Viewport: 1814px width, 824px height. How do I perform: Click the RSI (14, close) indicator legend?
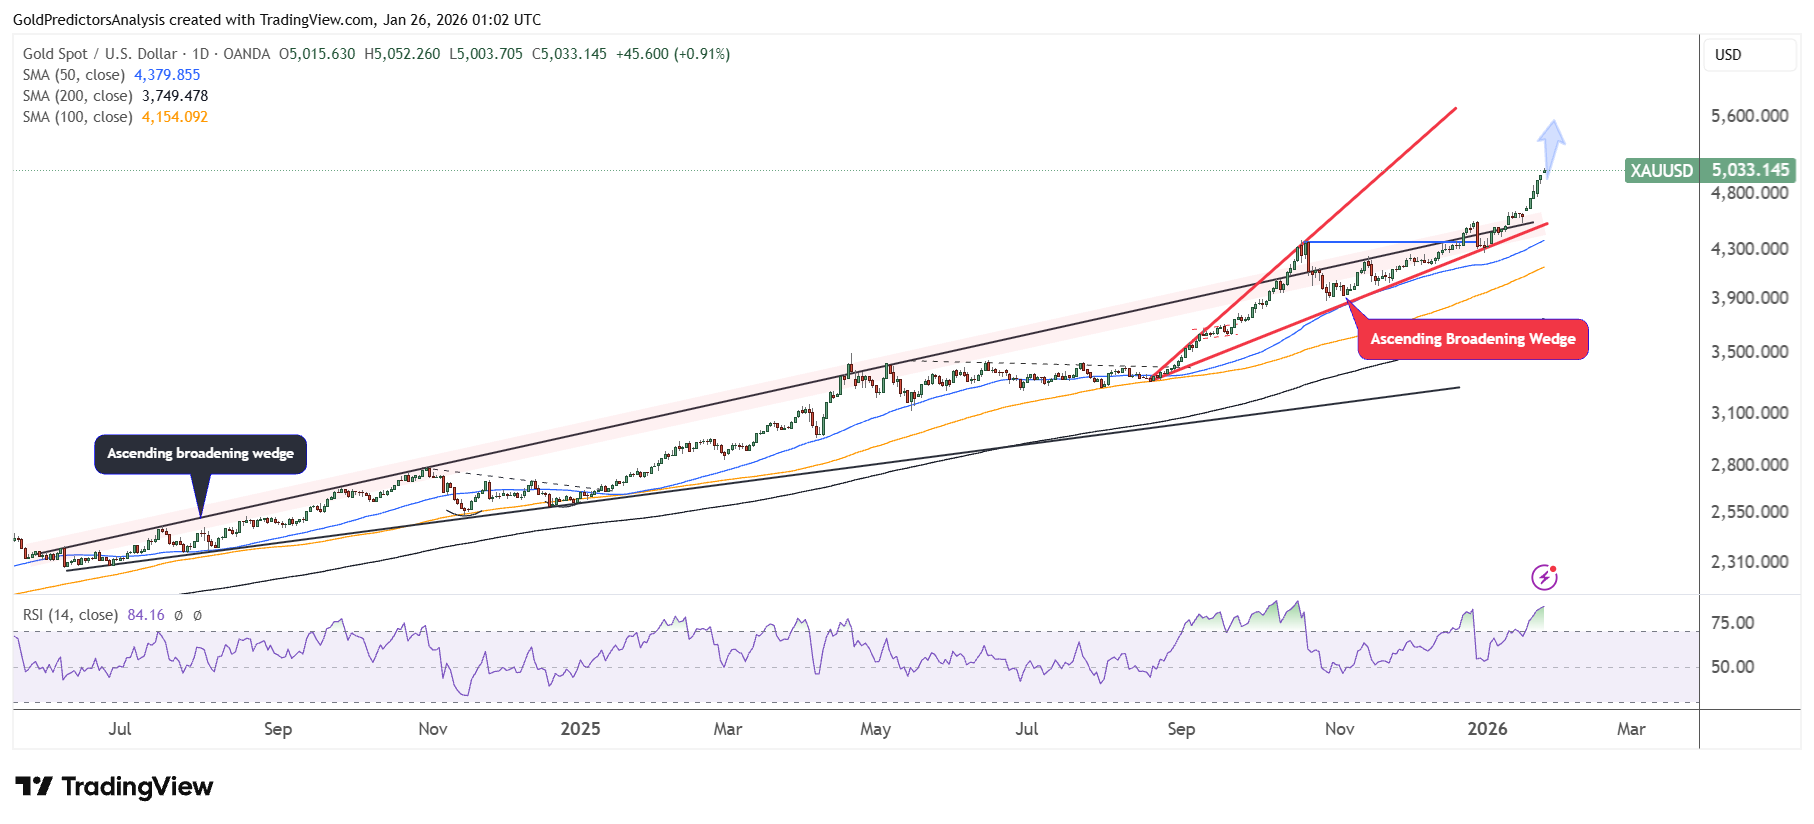pos(70,615)
